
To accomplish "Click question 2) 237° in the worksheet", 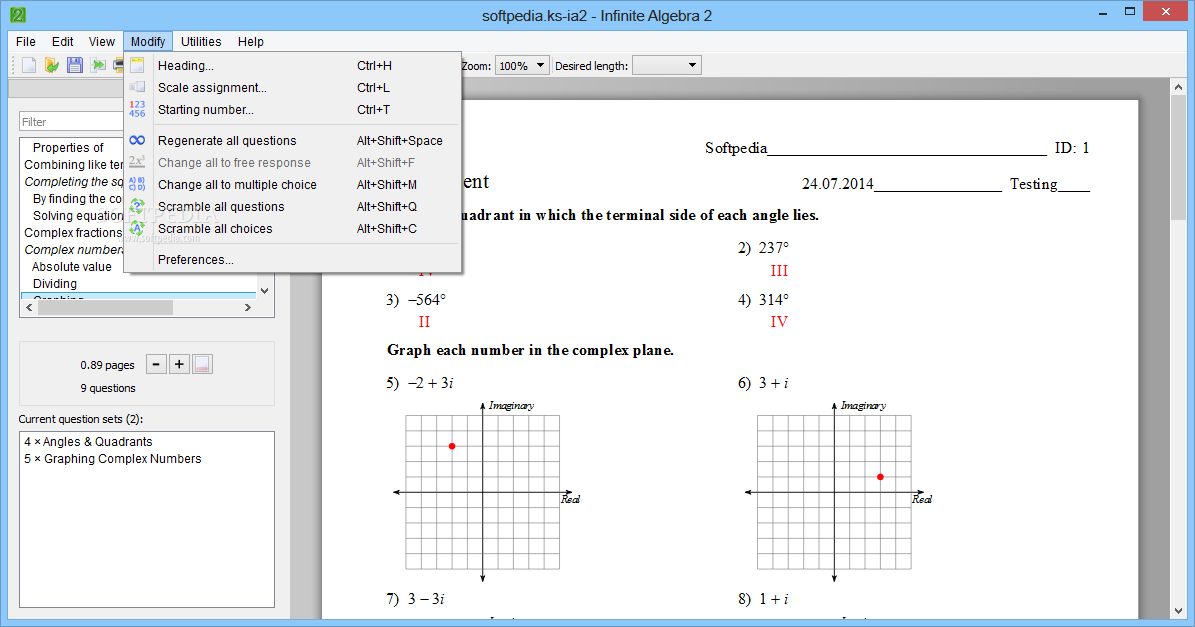I will [x=764, y=248].
